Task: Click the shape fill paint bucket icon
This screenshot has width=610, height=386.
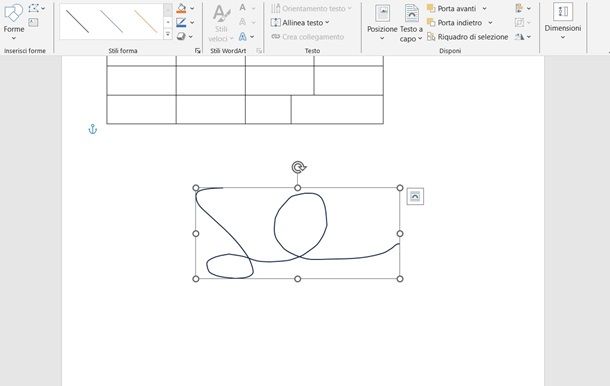Action: [181, 8]
